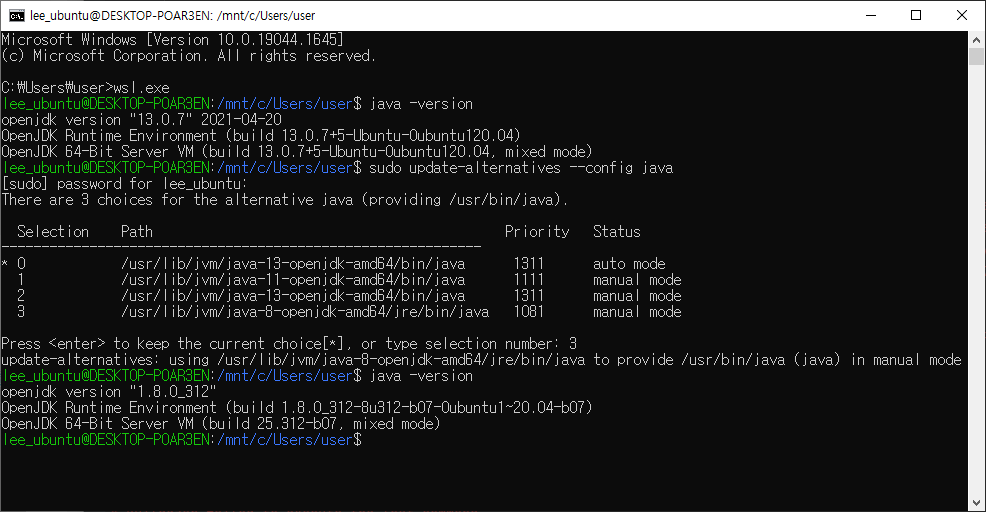
Task: Click priority value 1111
Action: pyautogui.click(x=529, y=280)
